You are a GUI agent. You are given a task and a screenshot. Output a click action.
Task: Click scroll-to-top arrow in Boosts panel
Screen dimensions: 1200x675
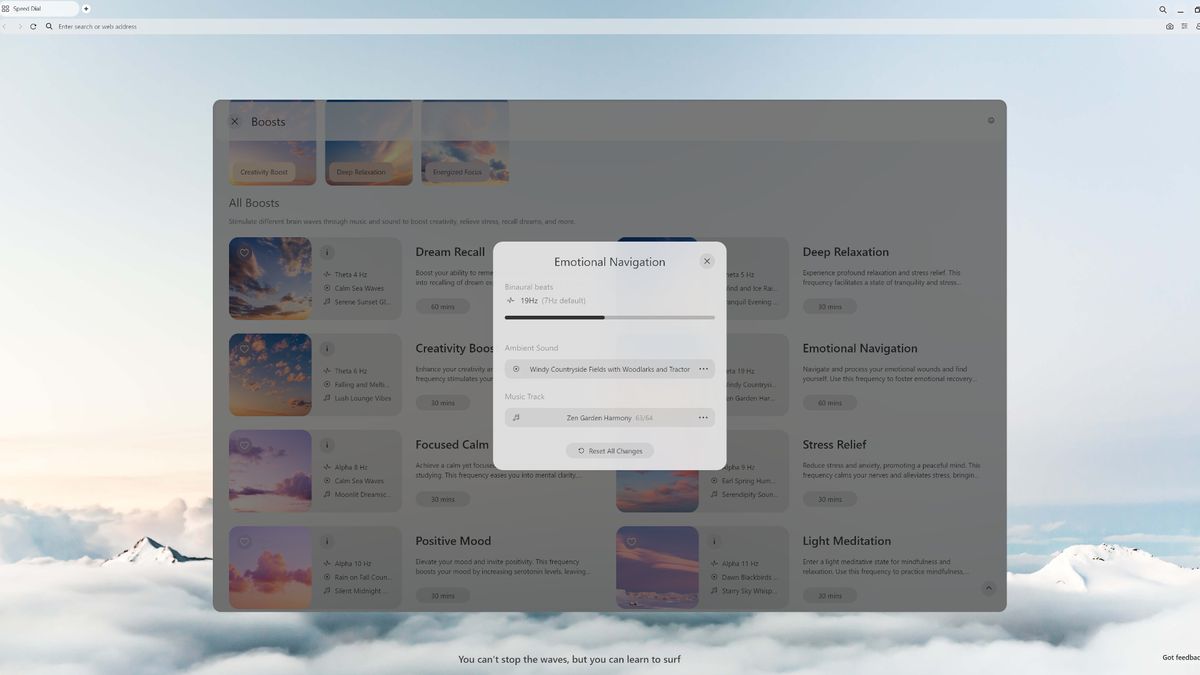(989, 588)
